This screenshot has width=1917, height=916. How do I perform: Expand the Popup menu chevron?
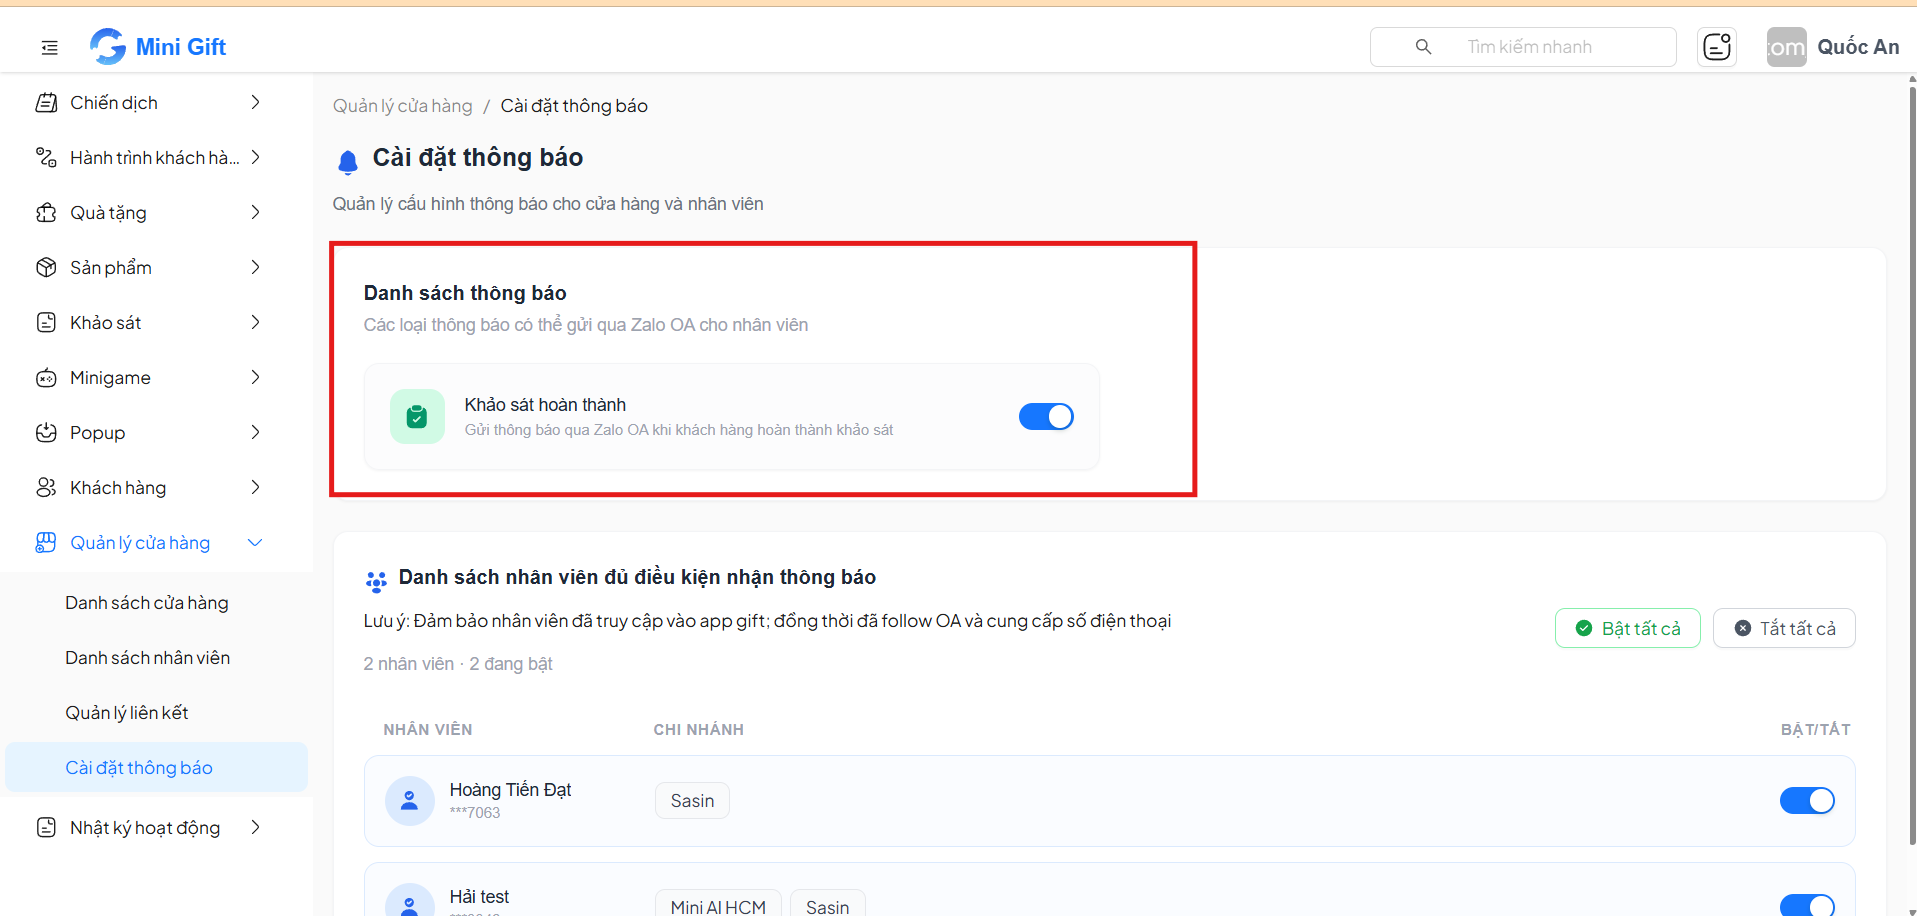[x=256, y=432]
